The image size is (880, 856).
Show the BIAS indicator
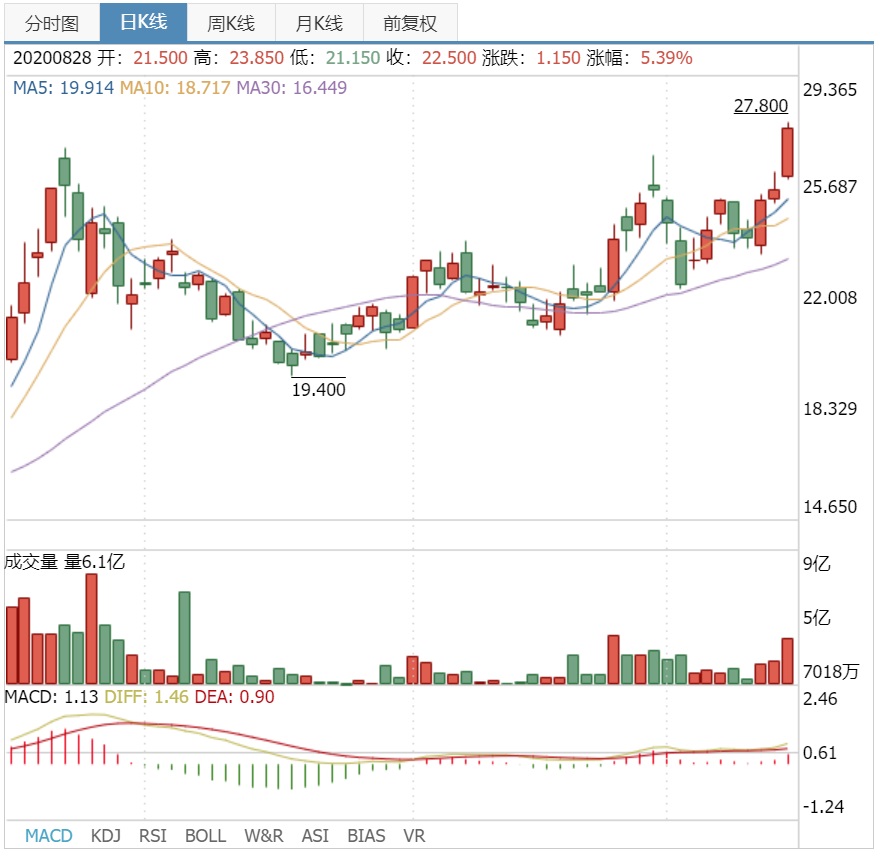[366, 836]
